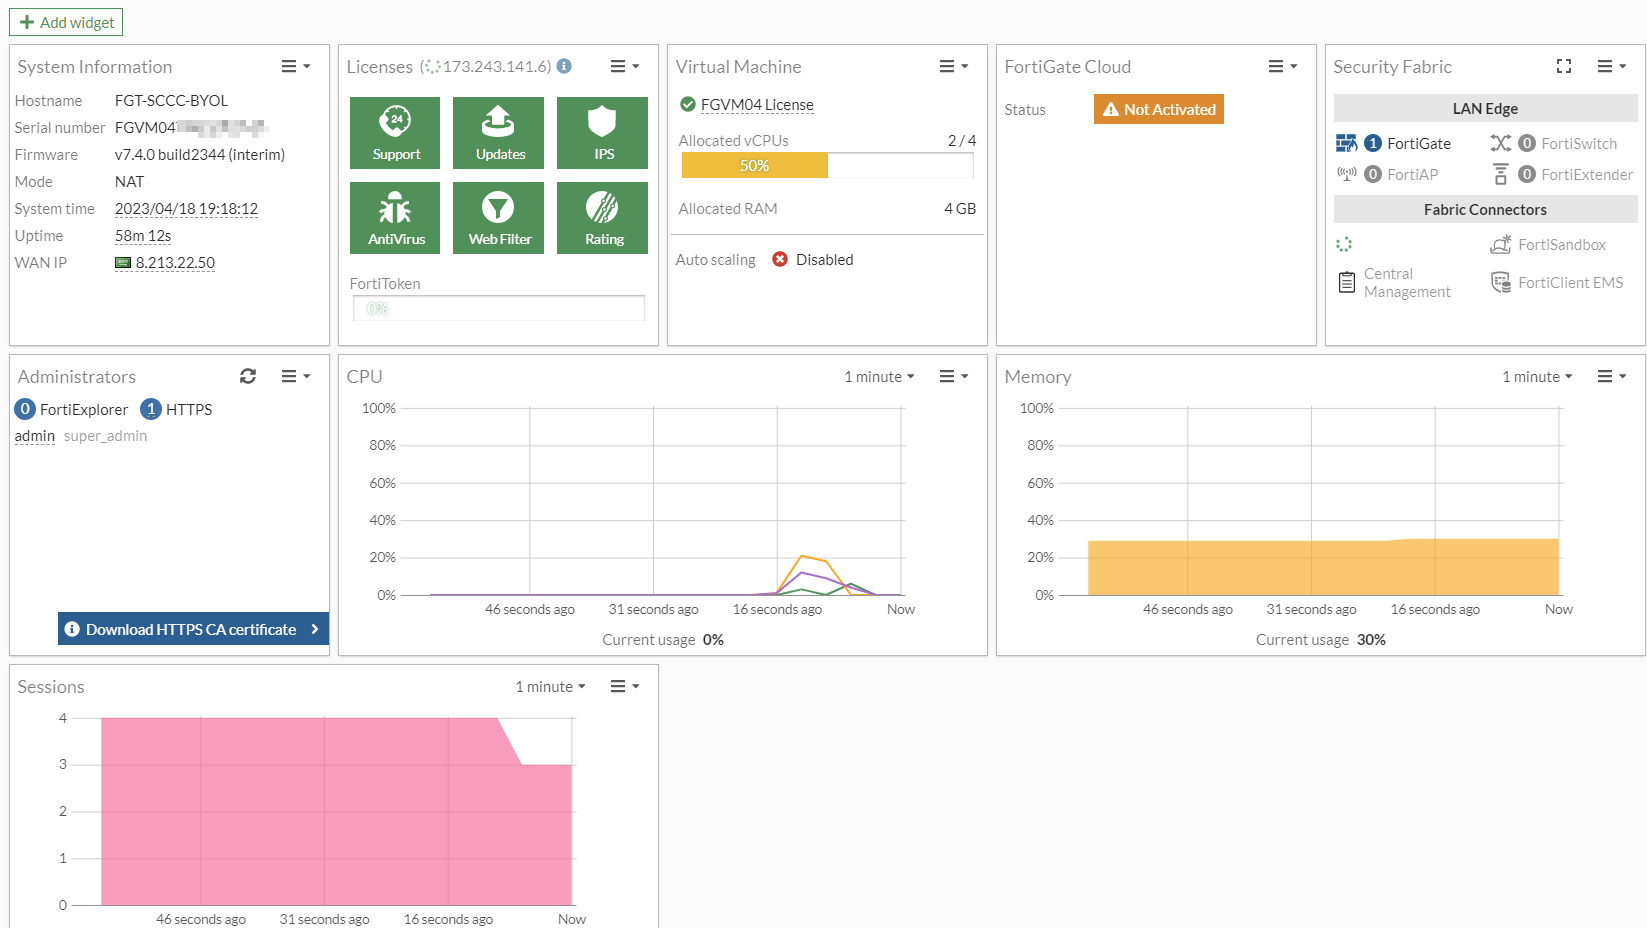Click the Rating license icon
Viewport: 1647px width, 937px height.
(x=602, y=217)
